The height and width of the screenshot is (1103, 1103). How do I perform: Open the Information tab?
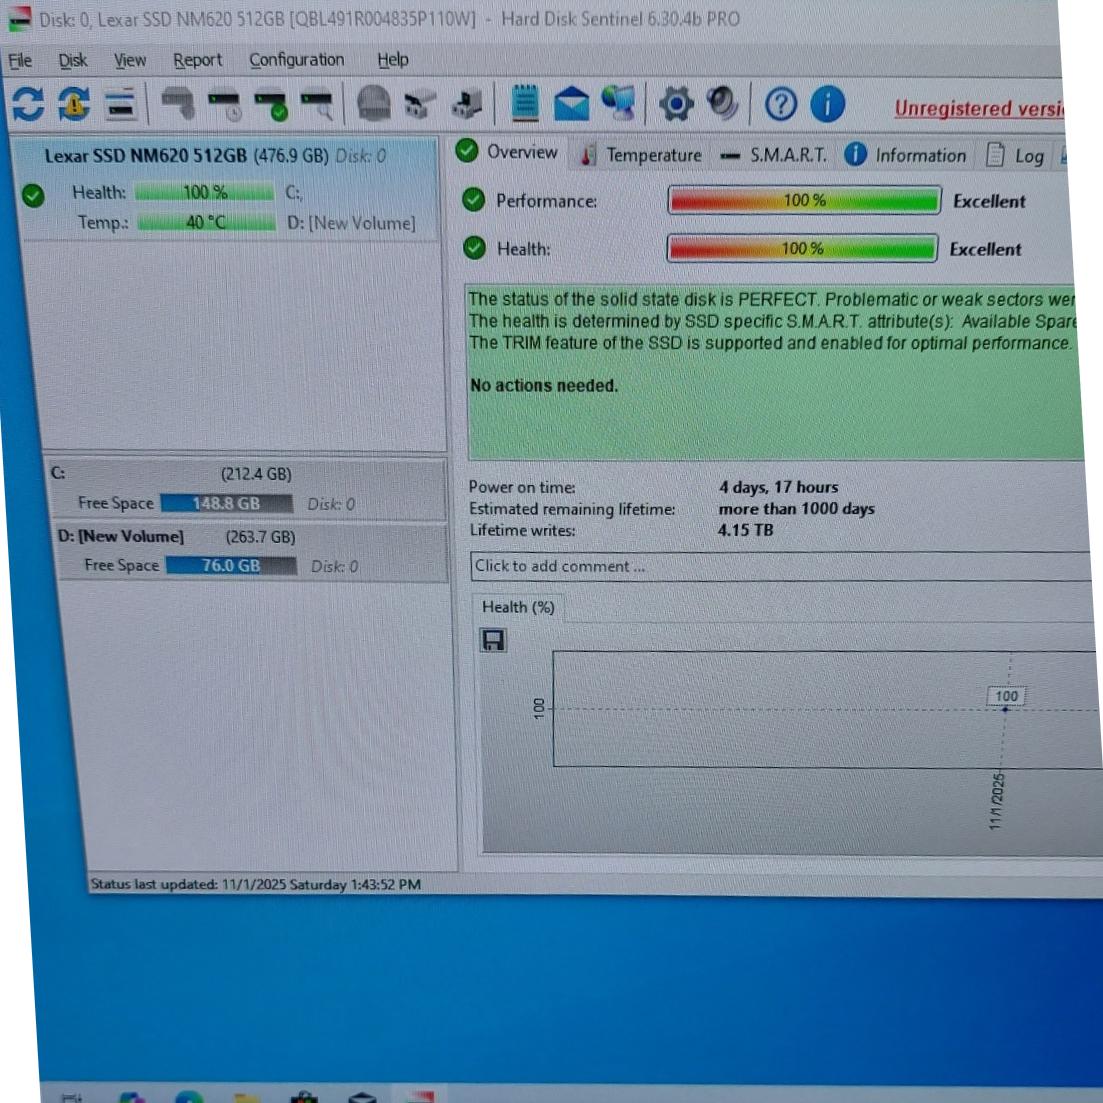[x=906, y=155]
